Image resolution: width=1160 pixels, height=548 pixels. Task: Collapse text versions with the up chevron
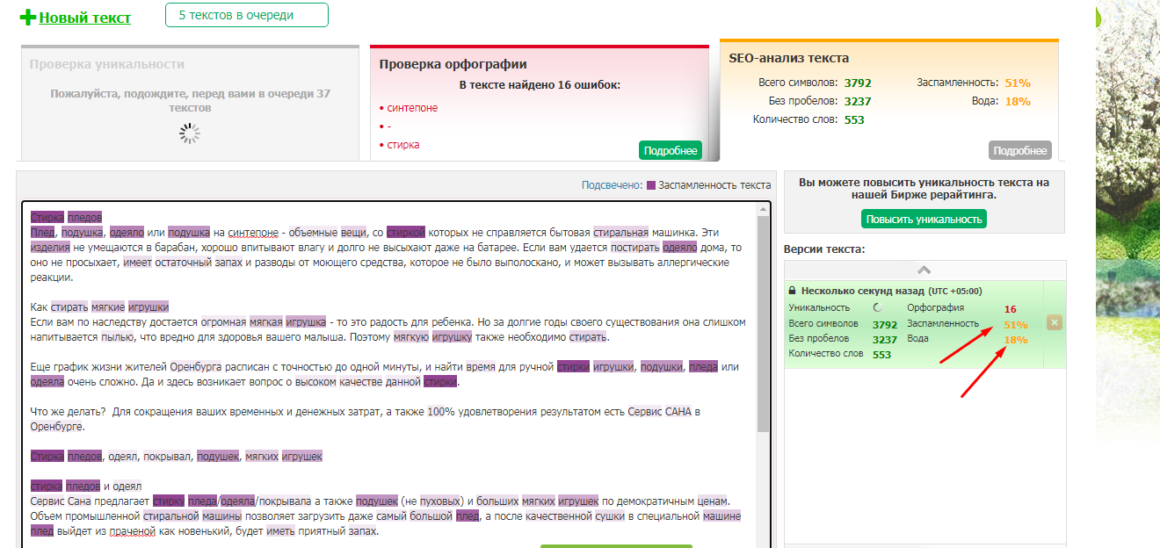pyautogui.click(x=924, y=270)
